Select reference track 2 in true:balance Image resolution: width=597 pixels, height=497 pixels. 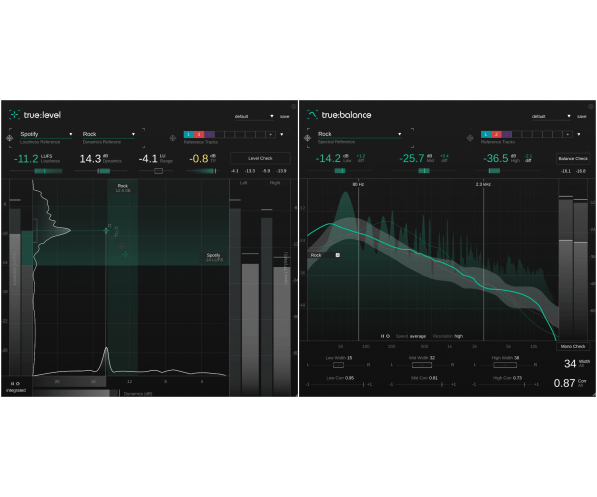(x=496, y=134)
